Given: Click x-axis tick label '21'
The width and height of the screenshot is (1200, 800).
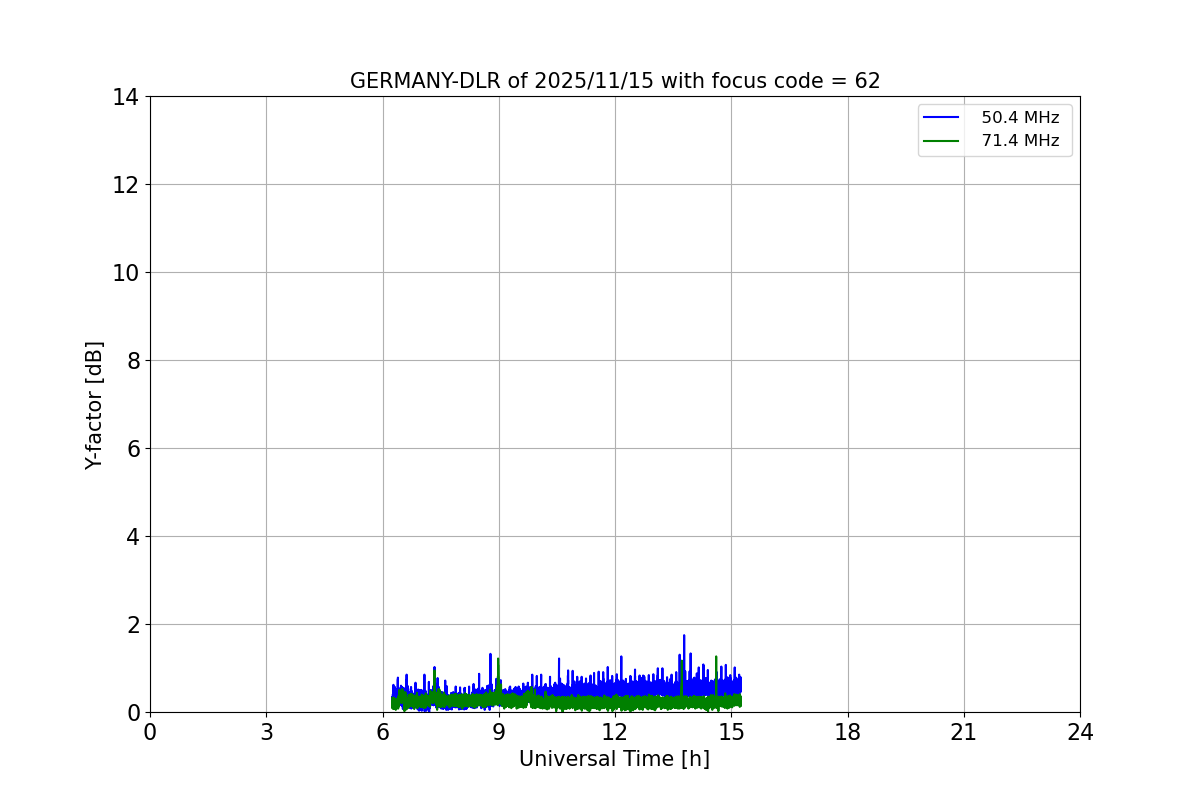Looking at the screenshot, I should pyautogui.click(x=964, y=732).
